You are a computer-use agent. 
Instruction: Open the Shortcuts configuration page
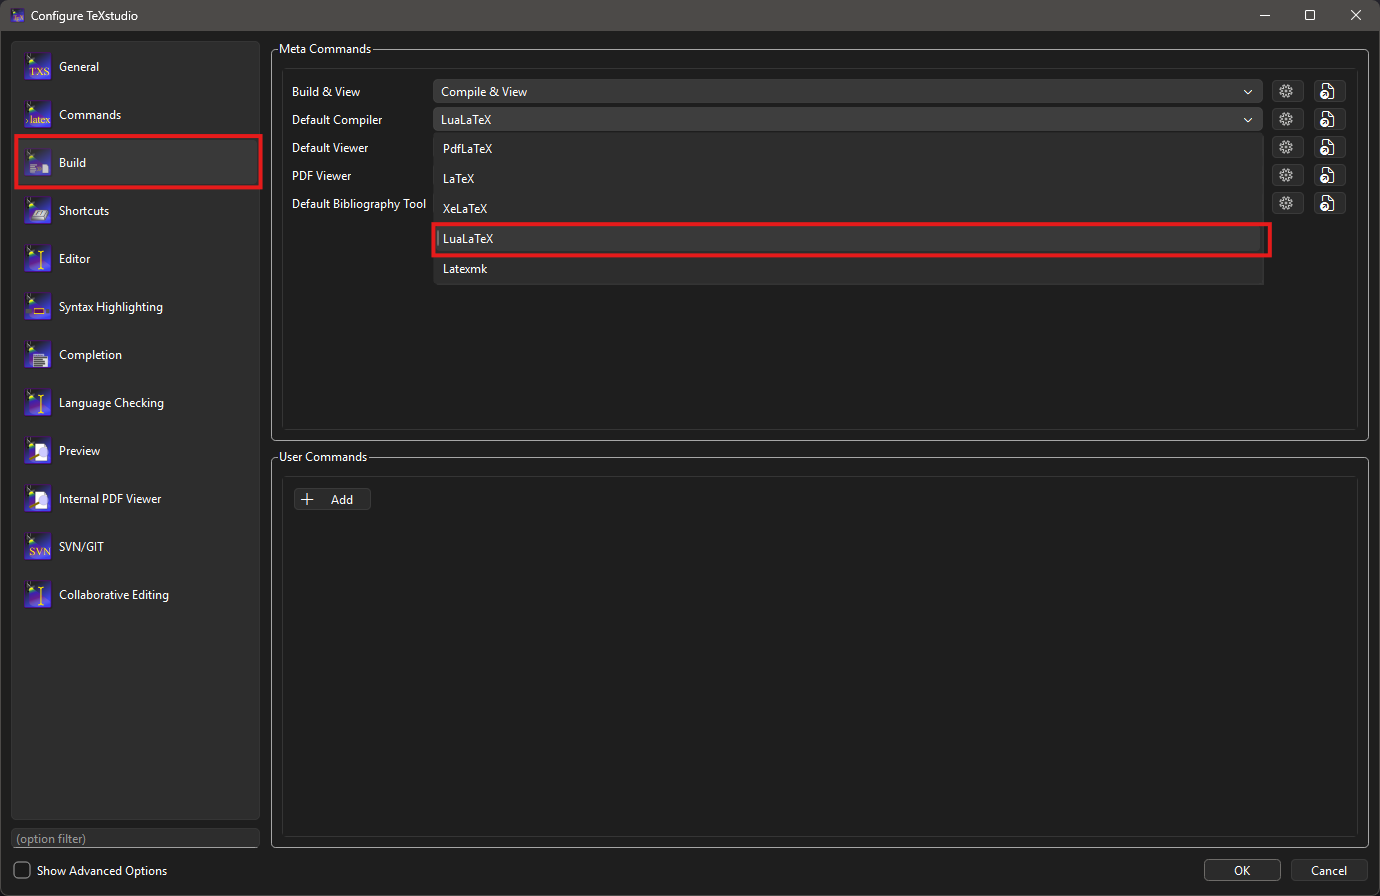(x=83, y=210)
